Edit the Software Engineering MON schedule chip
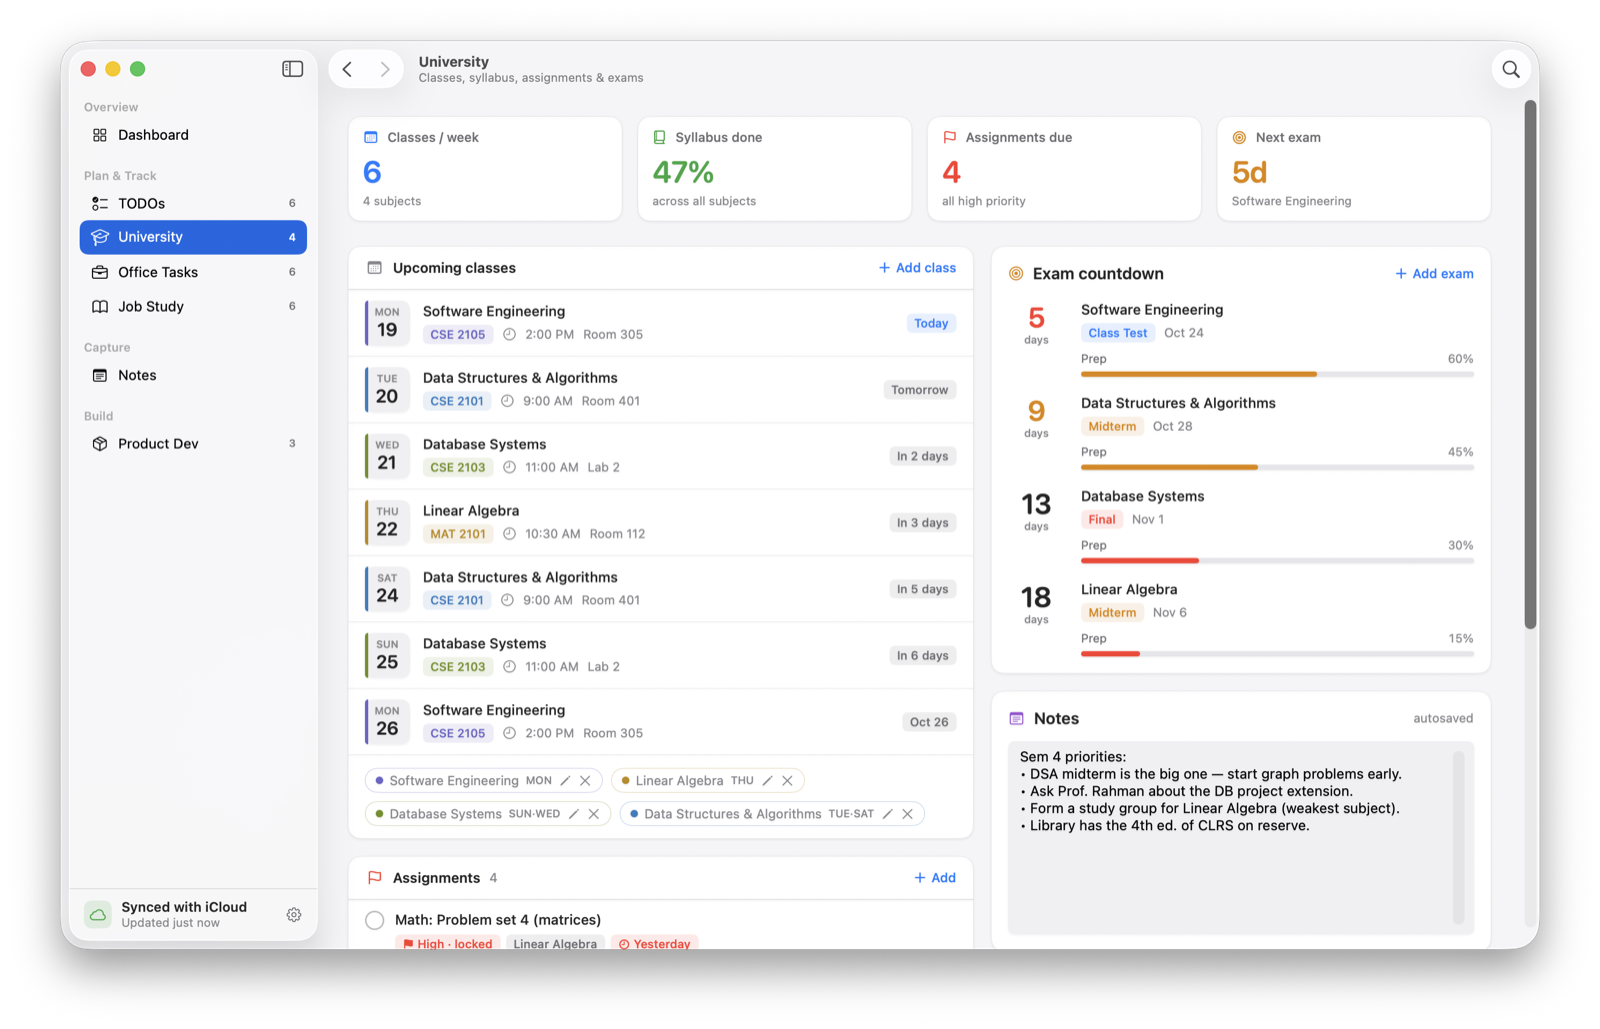 pos(565,781)
